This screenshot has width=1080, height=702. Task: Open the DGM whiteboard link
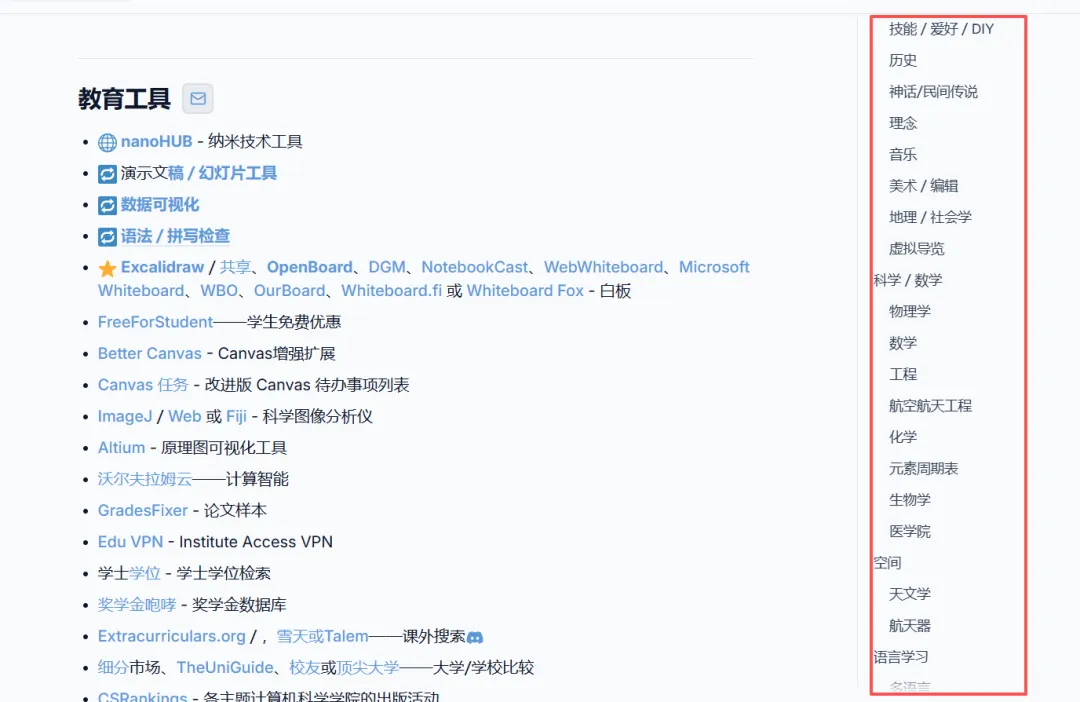387,267
